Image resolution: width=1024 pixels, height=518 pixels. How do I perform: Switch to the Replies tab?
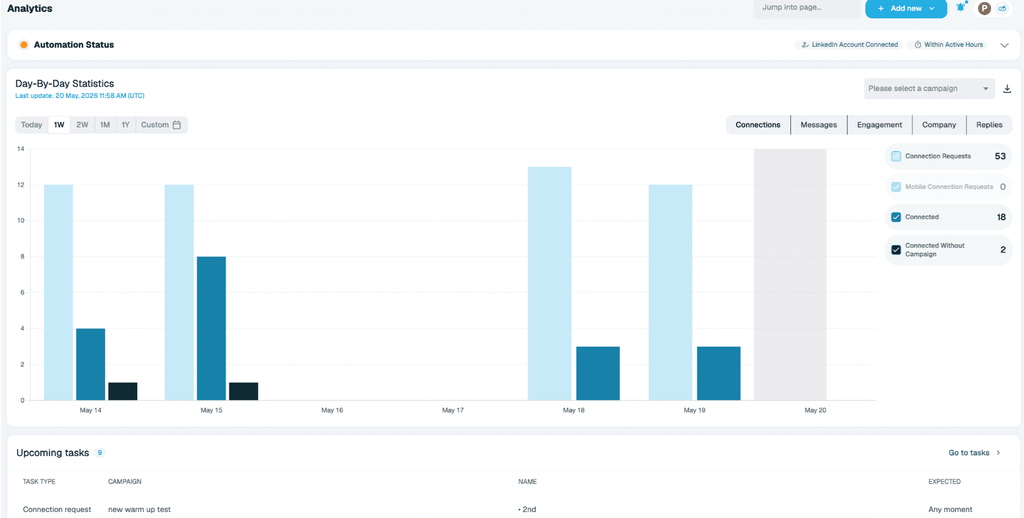989,125
